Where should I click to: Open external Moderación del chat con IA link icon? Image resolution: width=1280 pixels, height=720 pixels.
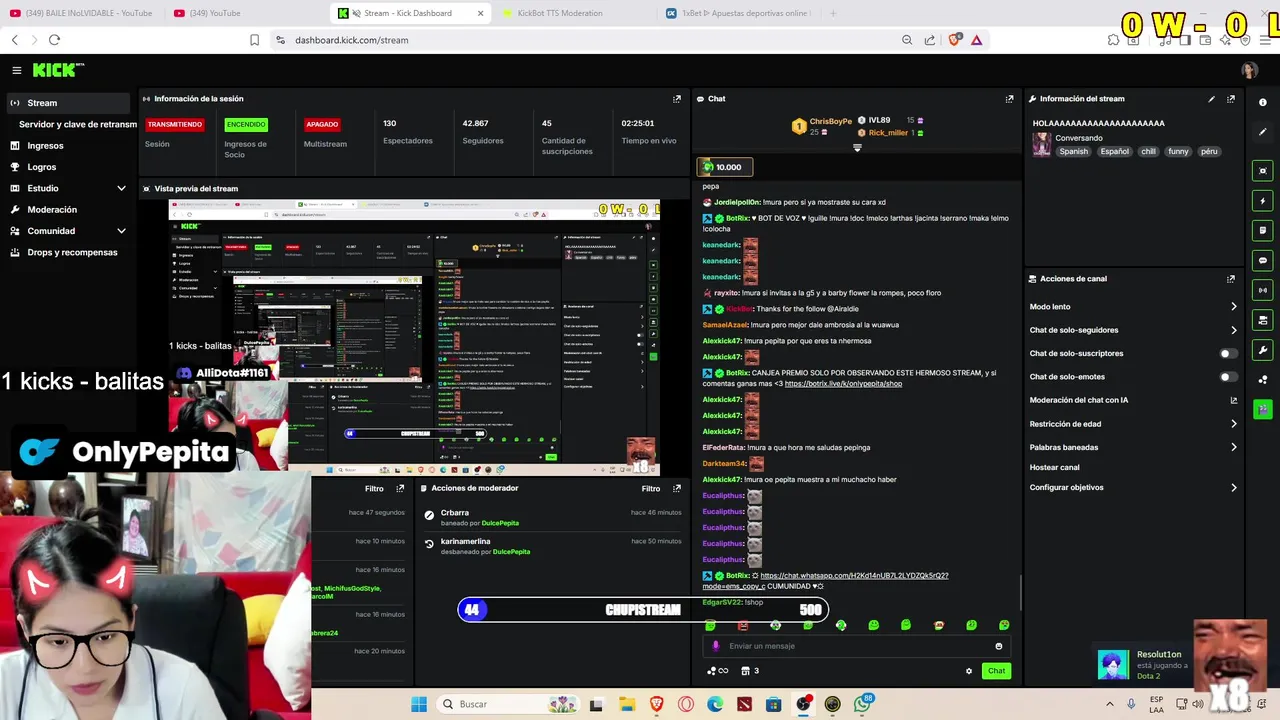click(x=1233, y=400)
